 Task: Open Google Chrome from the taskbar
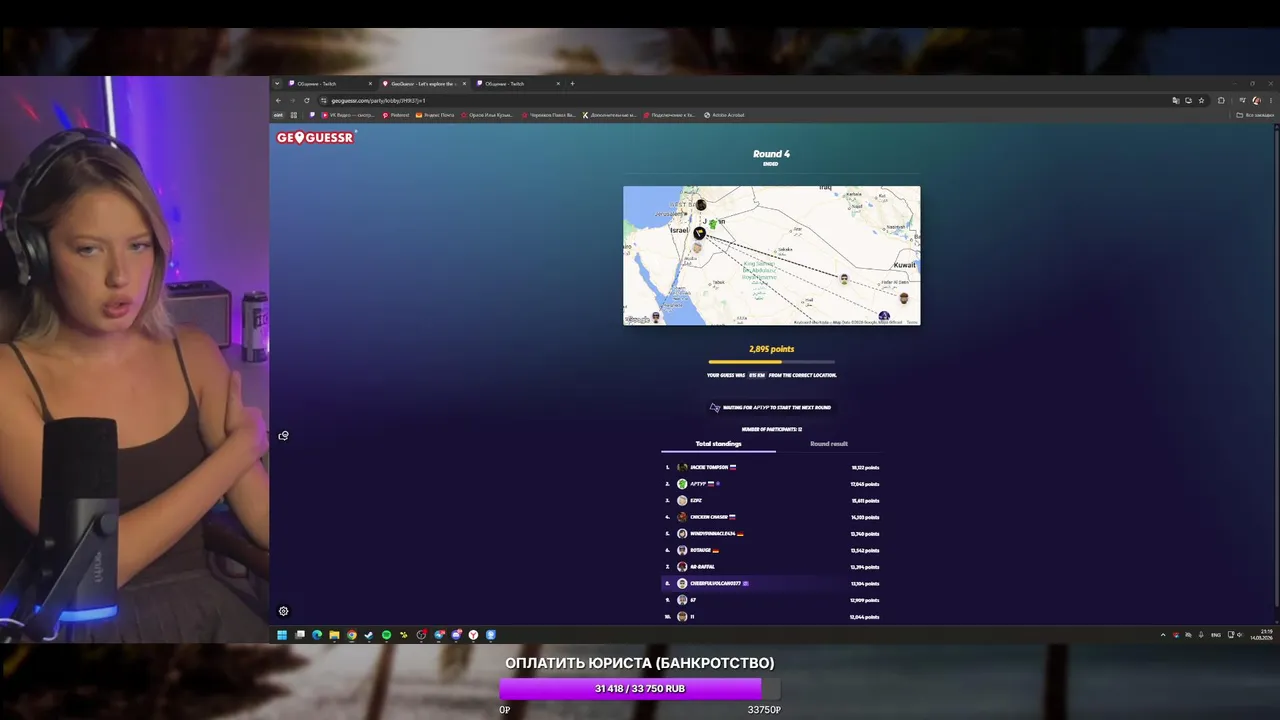[x=352, y=635]
